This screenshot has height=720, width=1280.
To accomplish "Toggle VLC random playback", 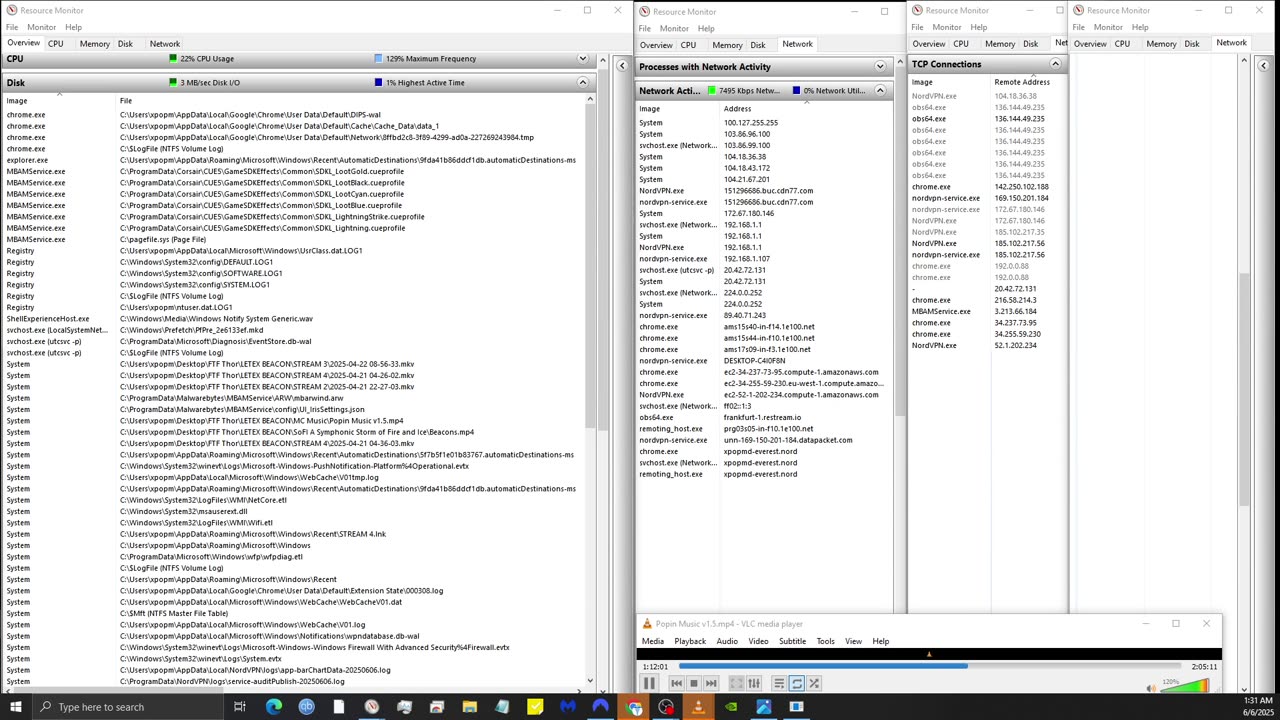I will tap(814, 683).
